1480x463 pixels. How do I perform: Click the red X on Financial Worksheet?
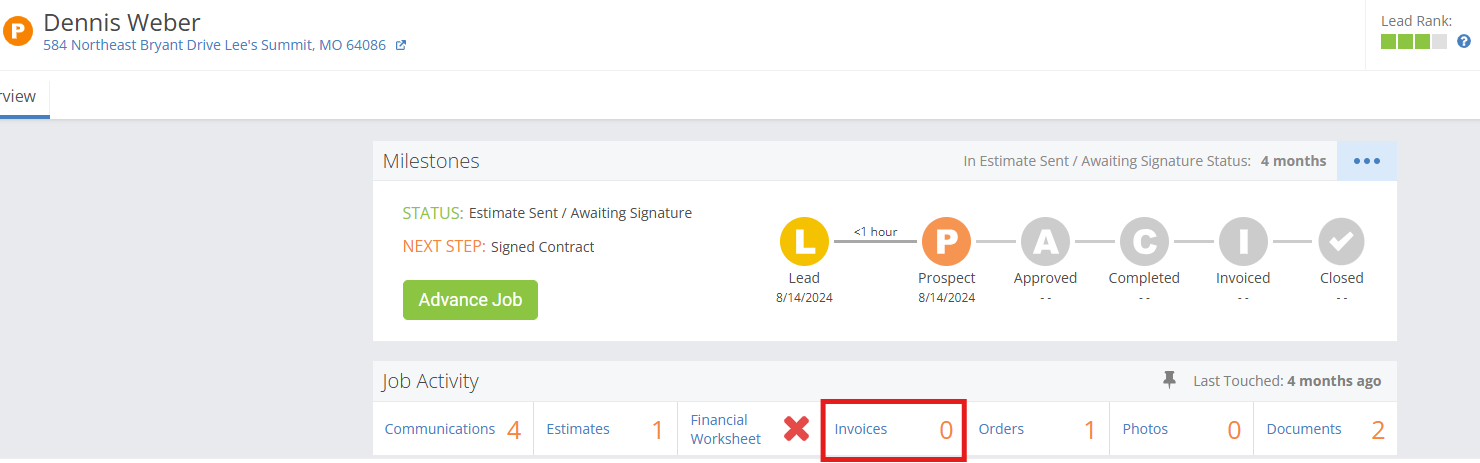[x=796, y=429]
